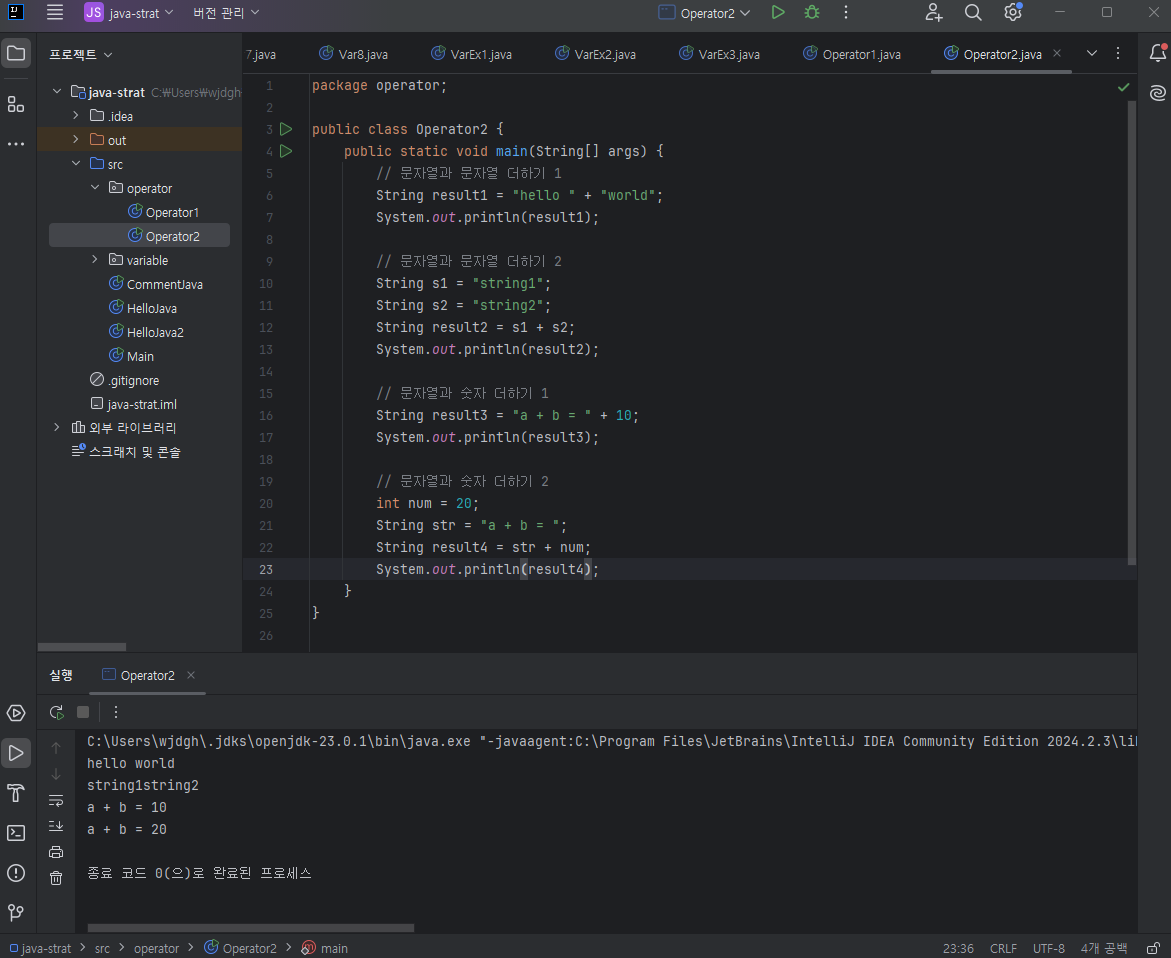Switch to VarEx1.java tab

coord(471,54)
